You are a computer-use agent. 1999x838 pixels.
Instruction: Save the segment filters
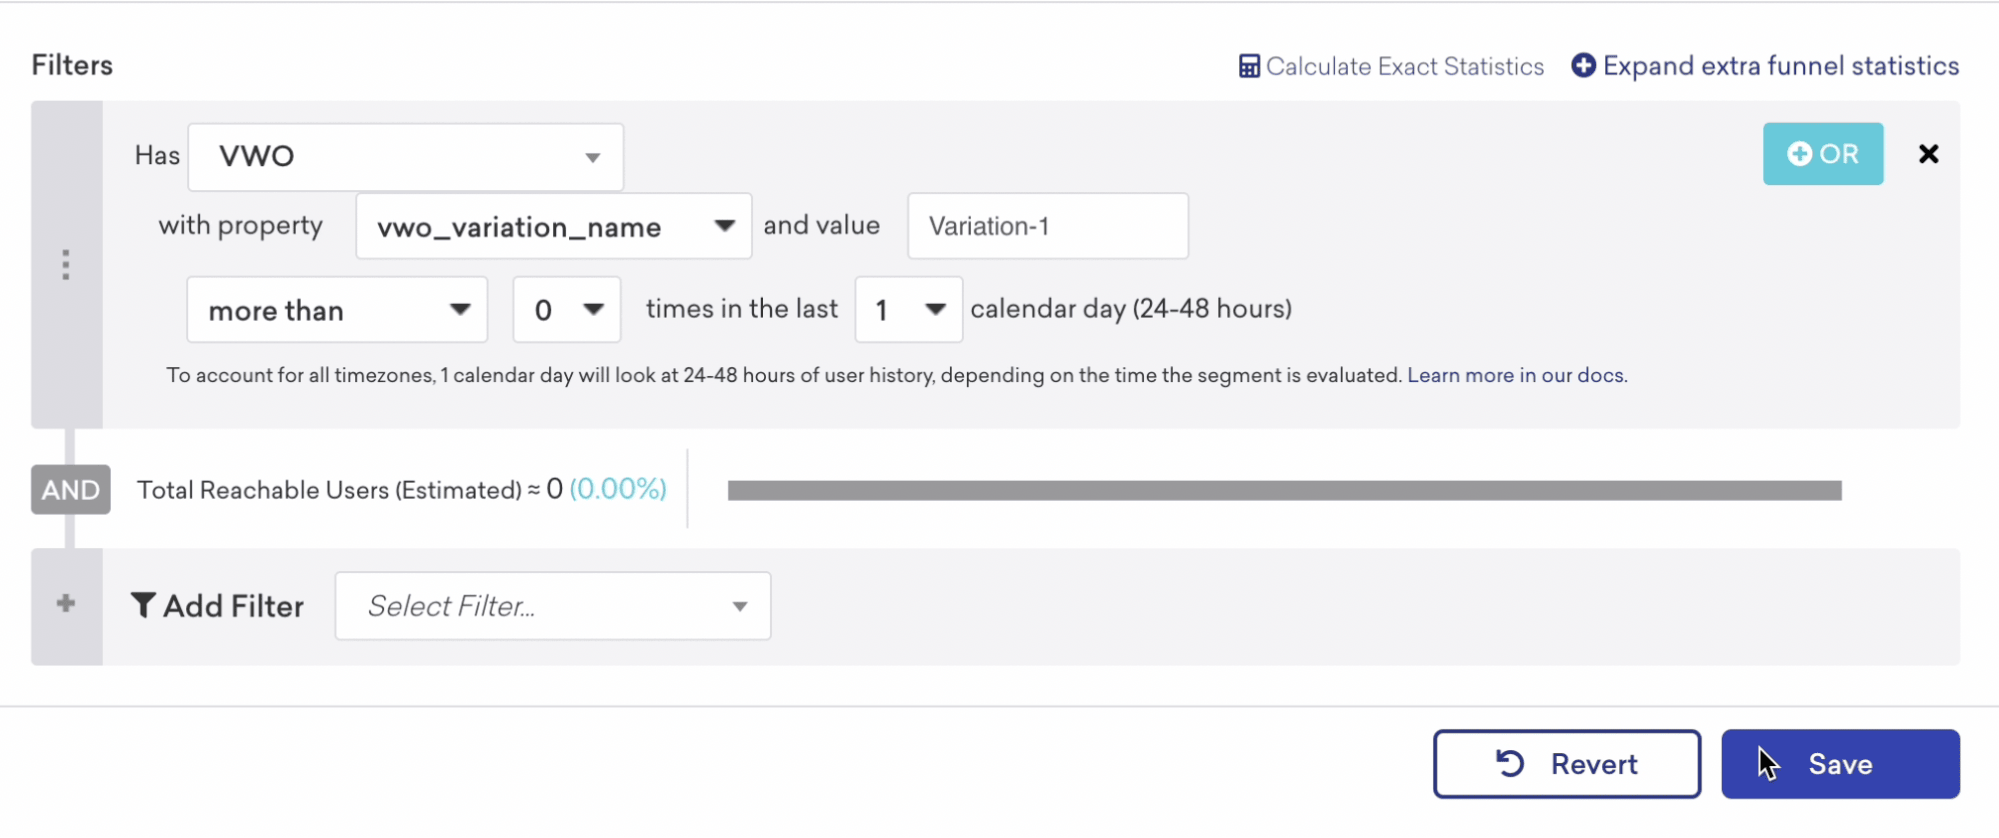pos(1839,764)
